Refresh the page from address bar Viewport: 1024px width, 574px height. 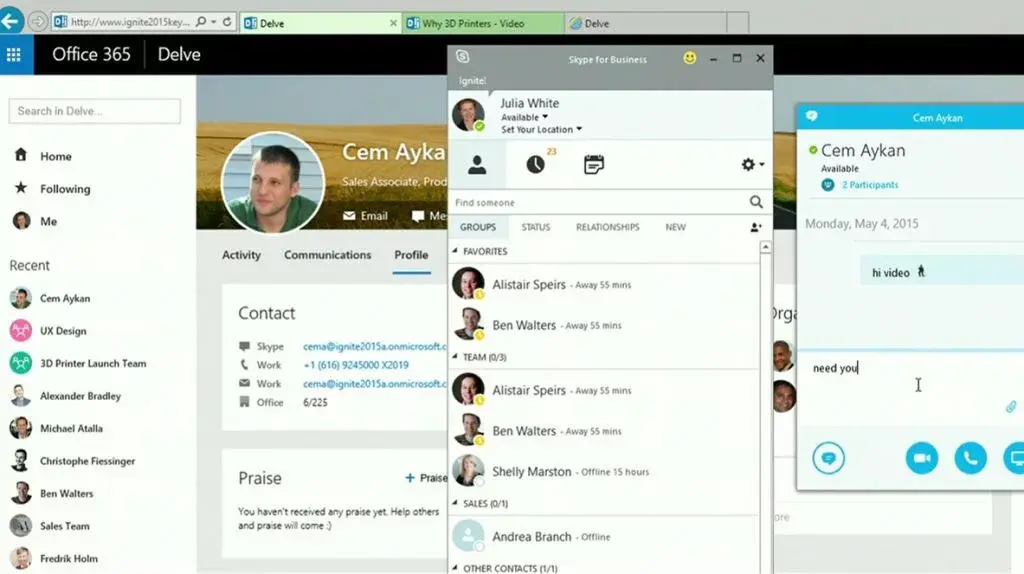pyautogui.click(x=227, y=22)
